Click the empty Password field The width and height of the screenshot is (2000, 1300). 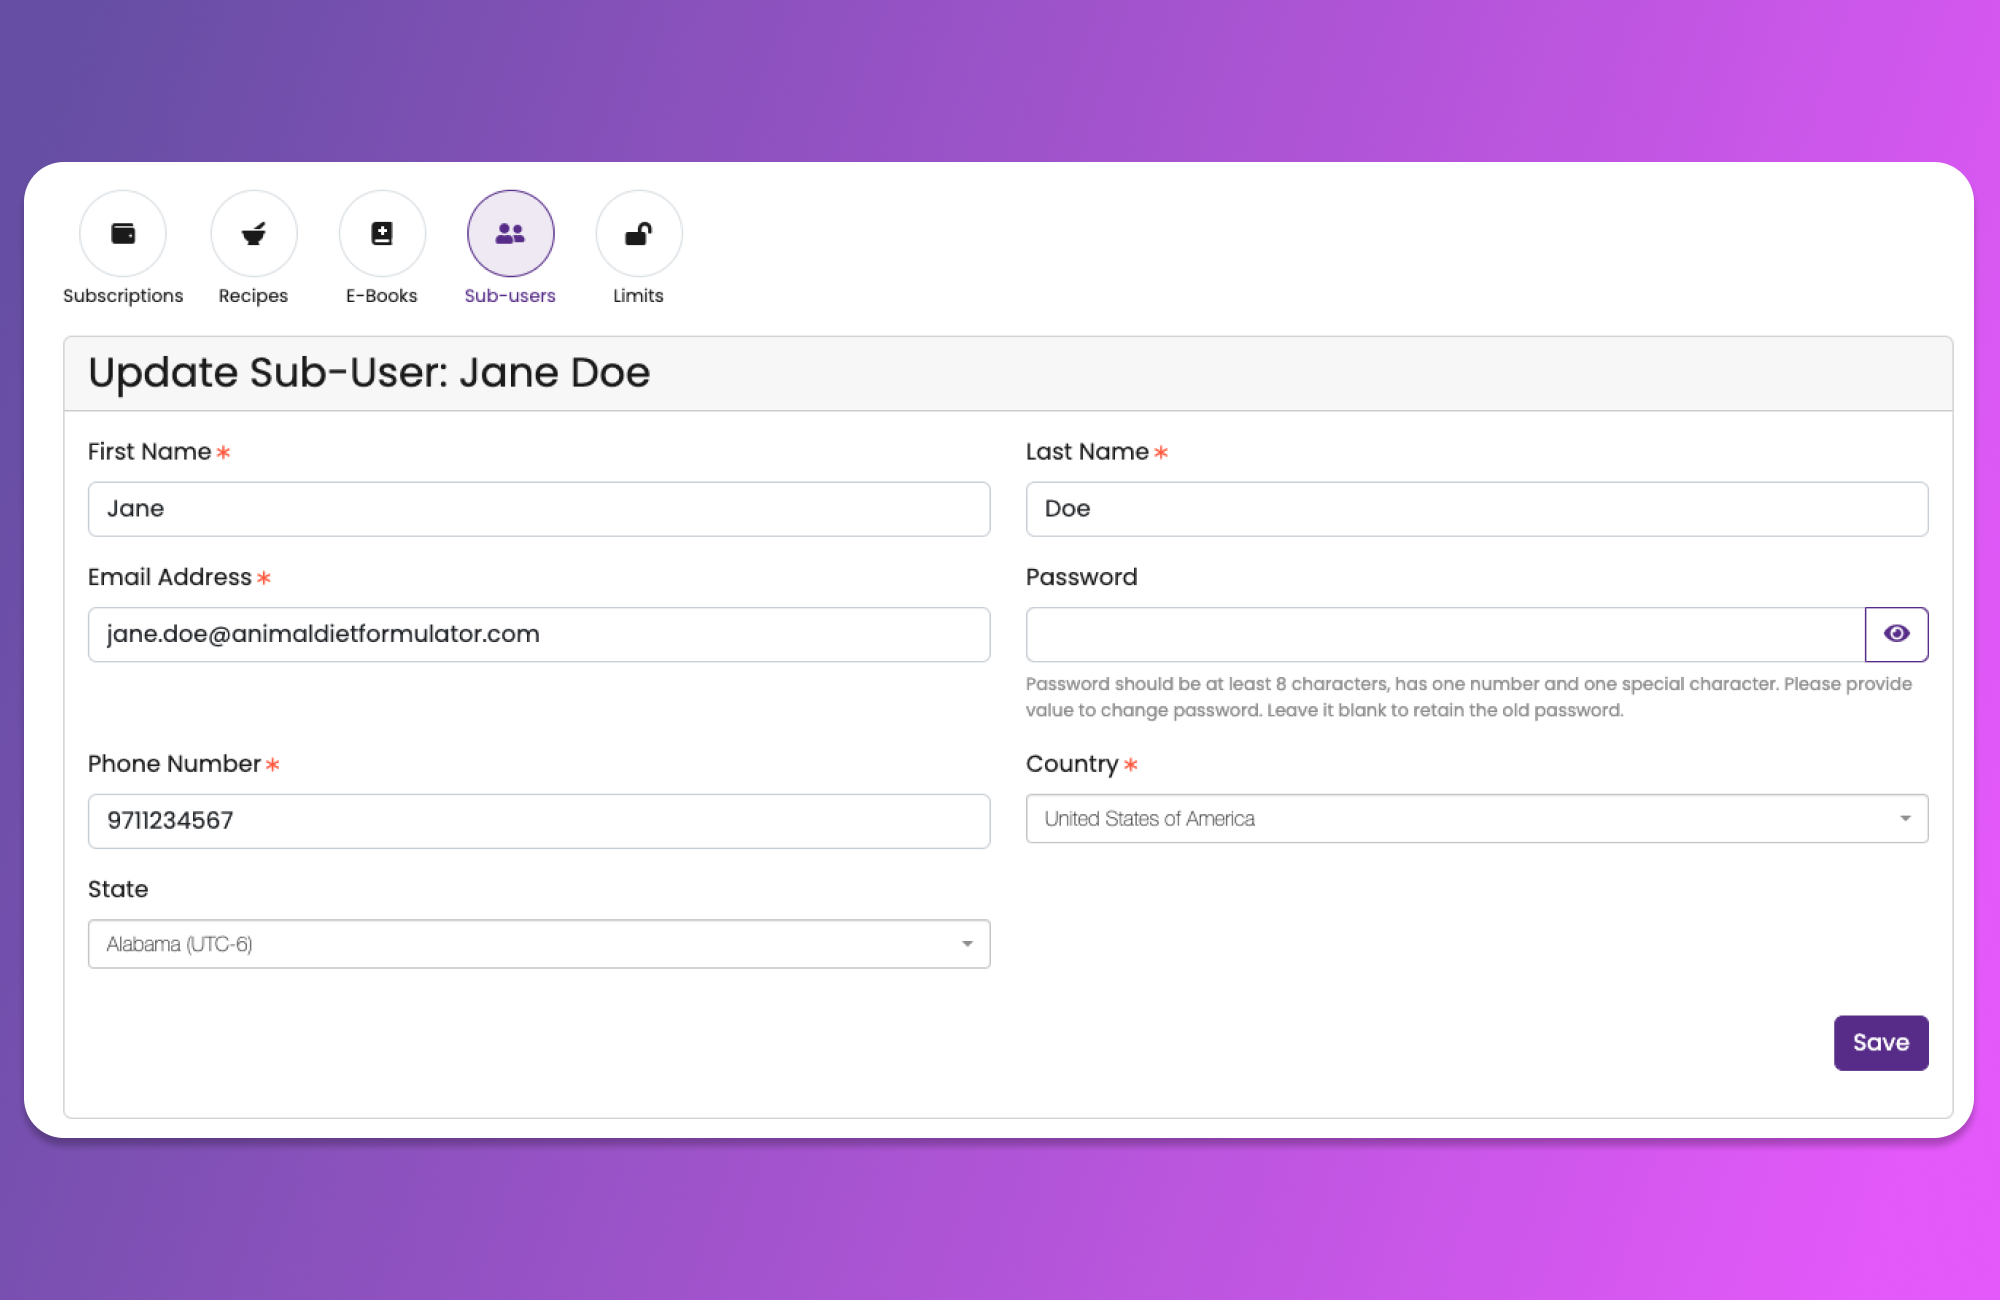[1444, 634]
